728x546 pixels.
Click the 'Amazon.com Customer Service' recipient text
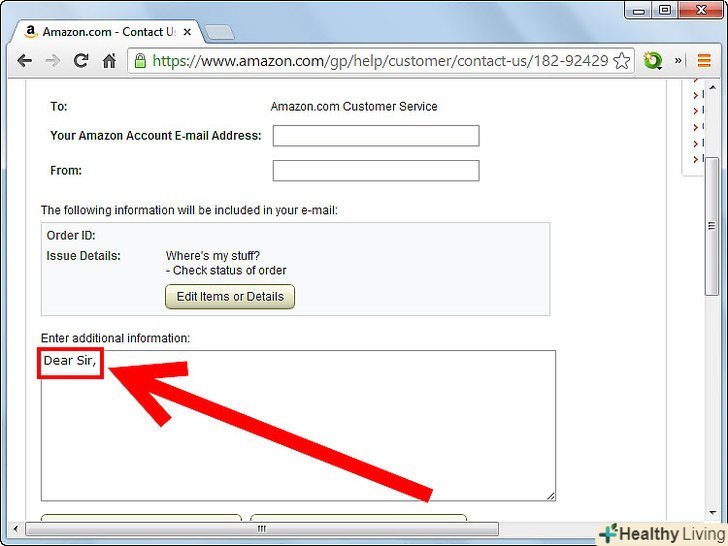354,106
